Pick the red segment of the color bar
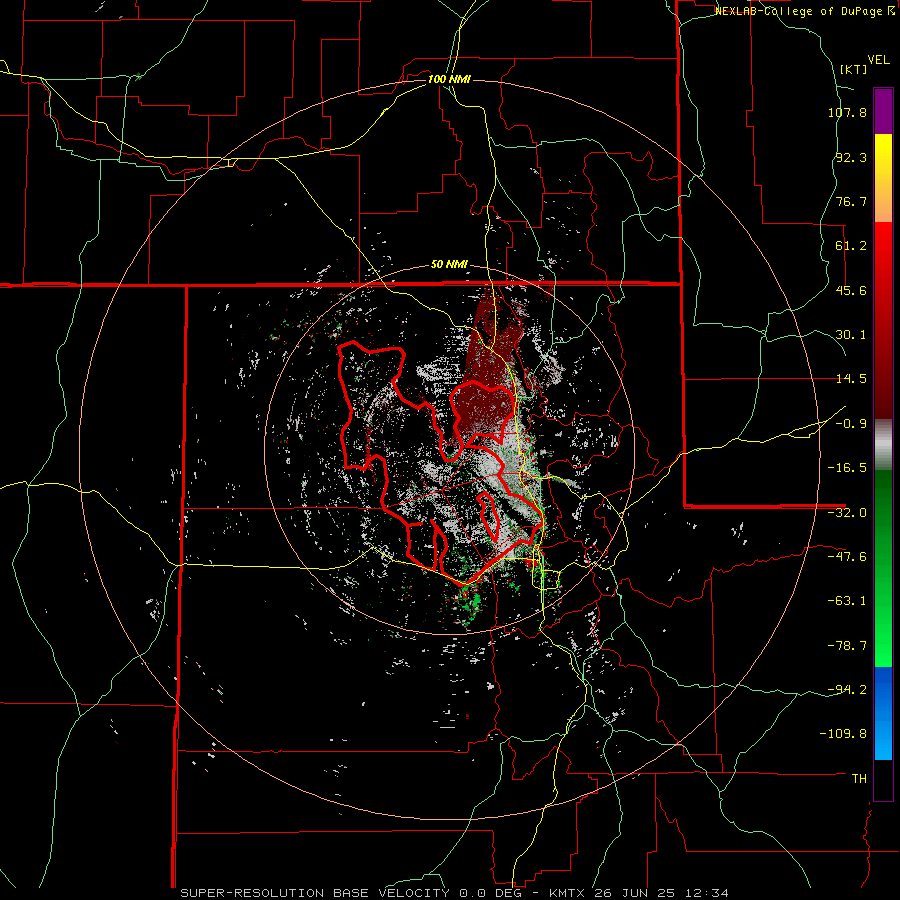The width and height of the screenshot is (900, 900). (x=883, y=320)
